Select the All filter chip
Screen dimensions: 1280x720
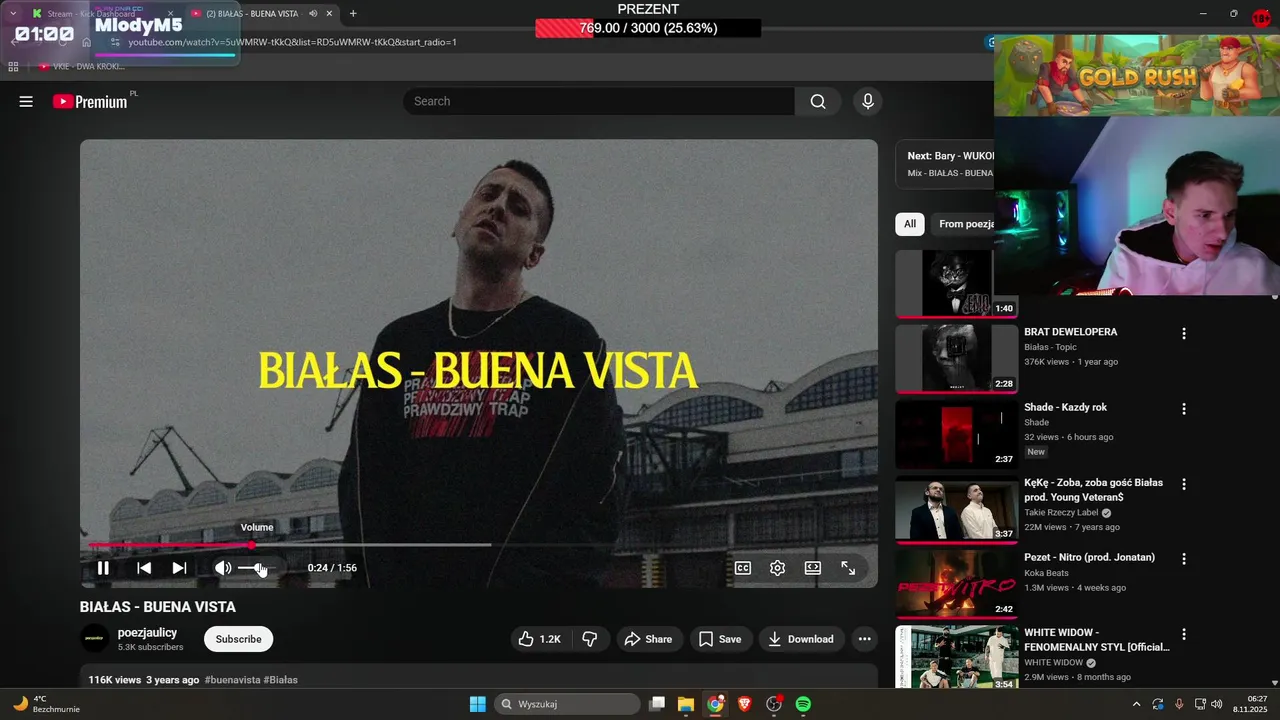tap(910, 224)
